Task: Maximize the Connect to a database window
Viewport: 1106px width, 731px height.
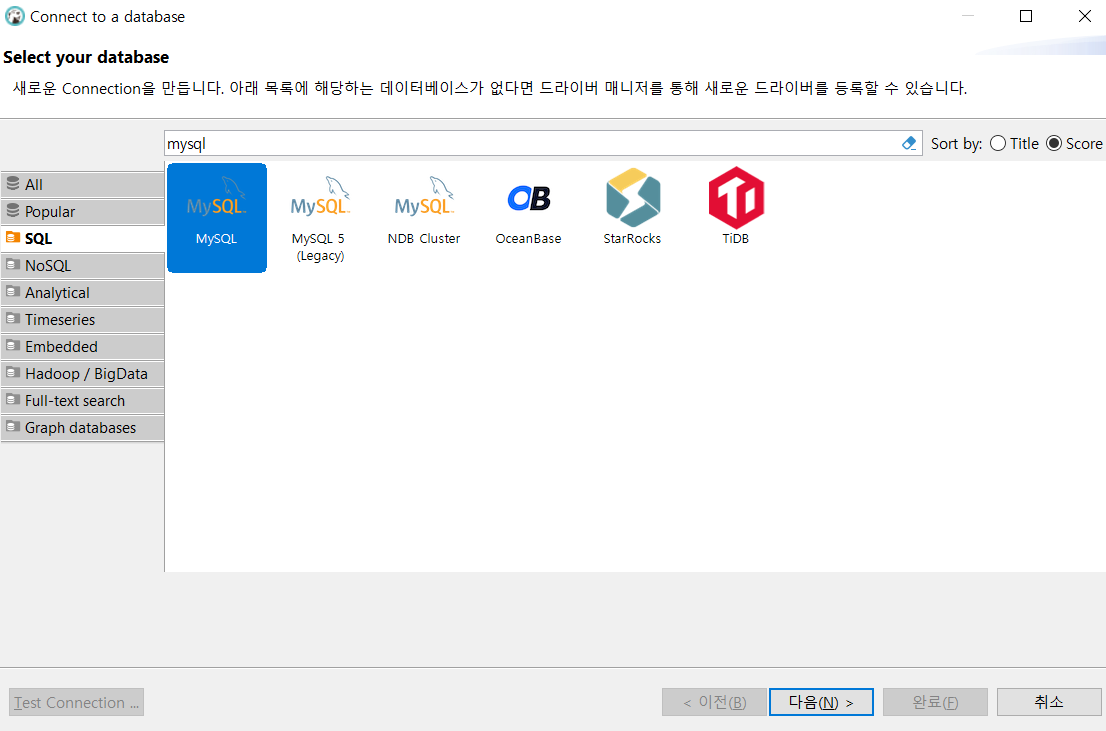Action: [1026, 16]
